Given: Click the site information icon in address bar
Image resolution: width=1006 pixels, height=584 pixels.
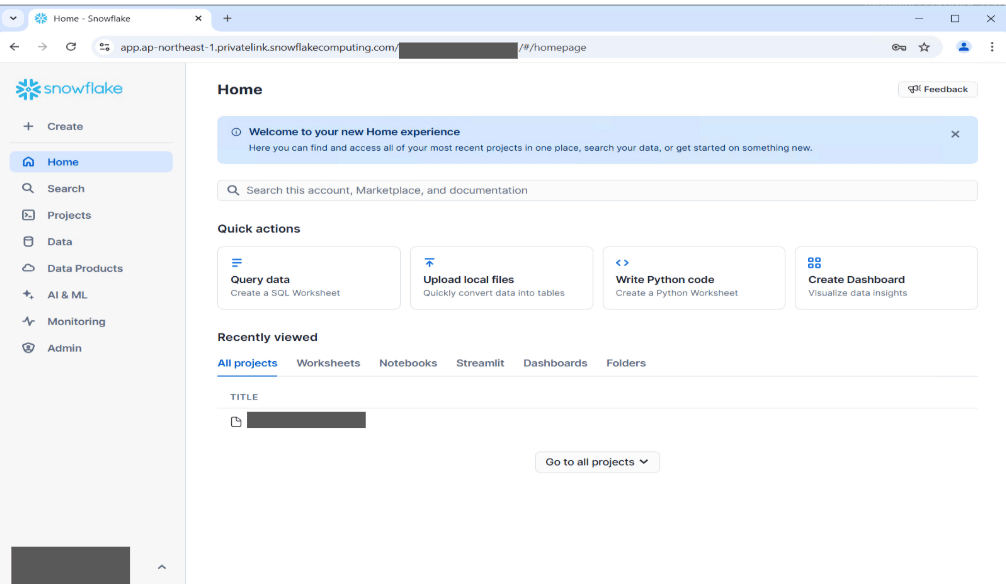Looking at the screenshot, I should click(x=105, y=47).
